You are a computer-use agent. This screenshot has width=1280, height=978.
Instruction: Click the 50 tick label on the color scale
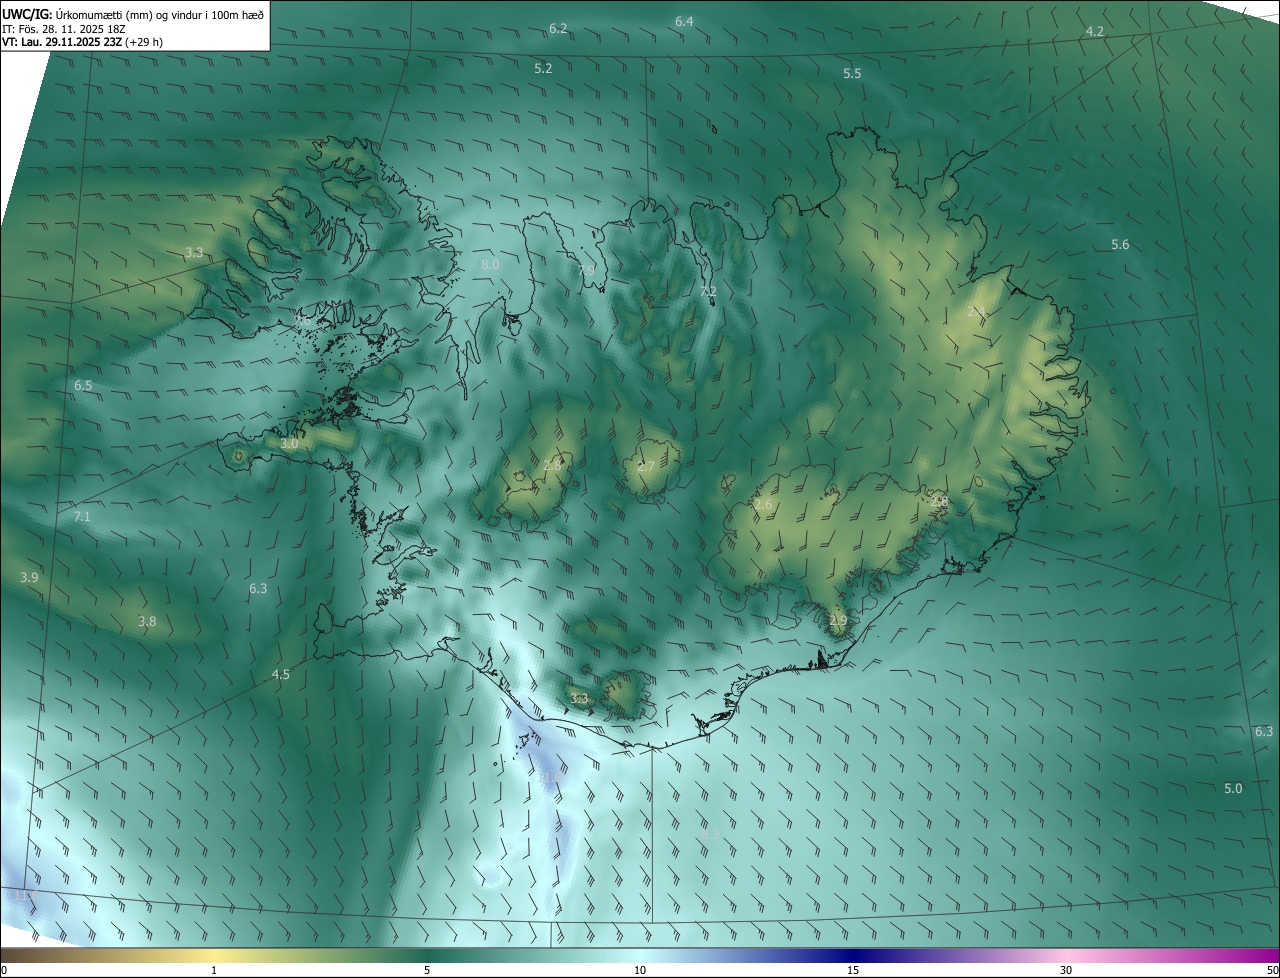(x=1272, y=970)
